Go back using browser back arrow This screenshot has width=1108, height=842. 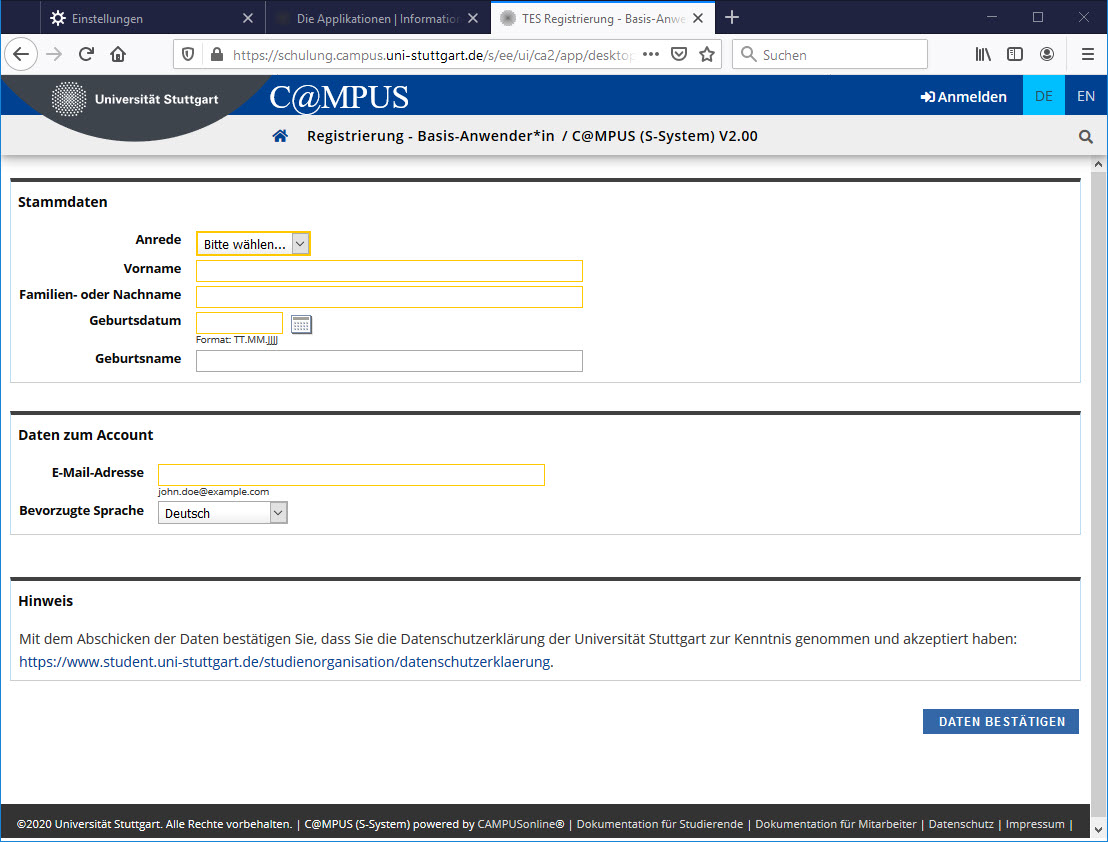pyautogui.click(x=21, y=54)
